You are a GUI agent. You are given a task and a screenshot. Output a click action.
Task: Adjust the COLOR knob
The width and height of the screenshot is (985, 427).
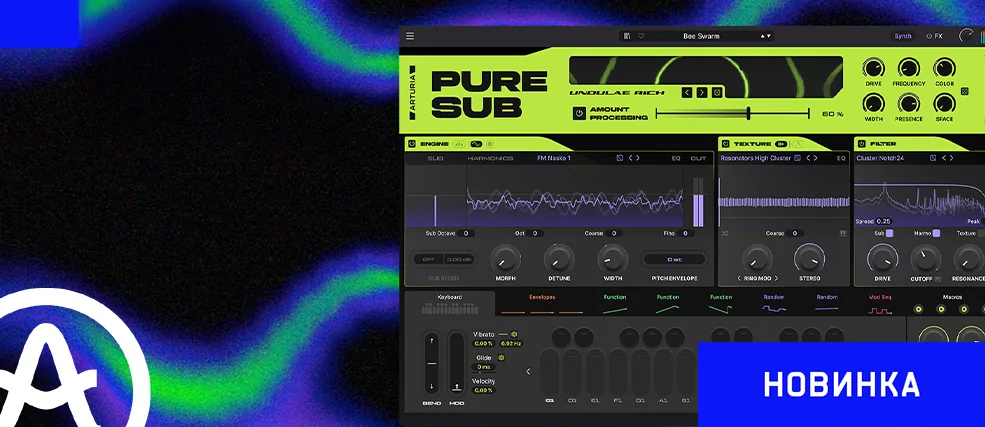944,68
